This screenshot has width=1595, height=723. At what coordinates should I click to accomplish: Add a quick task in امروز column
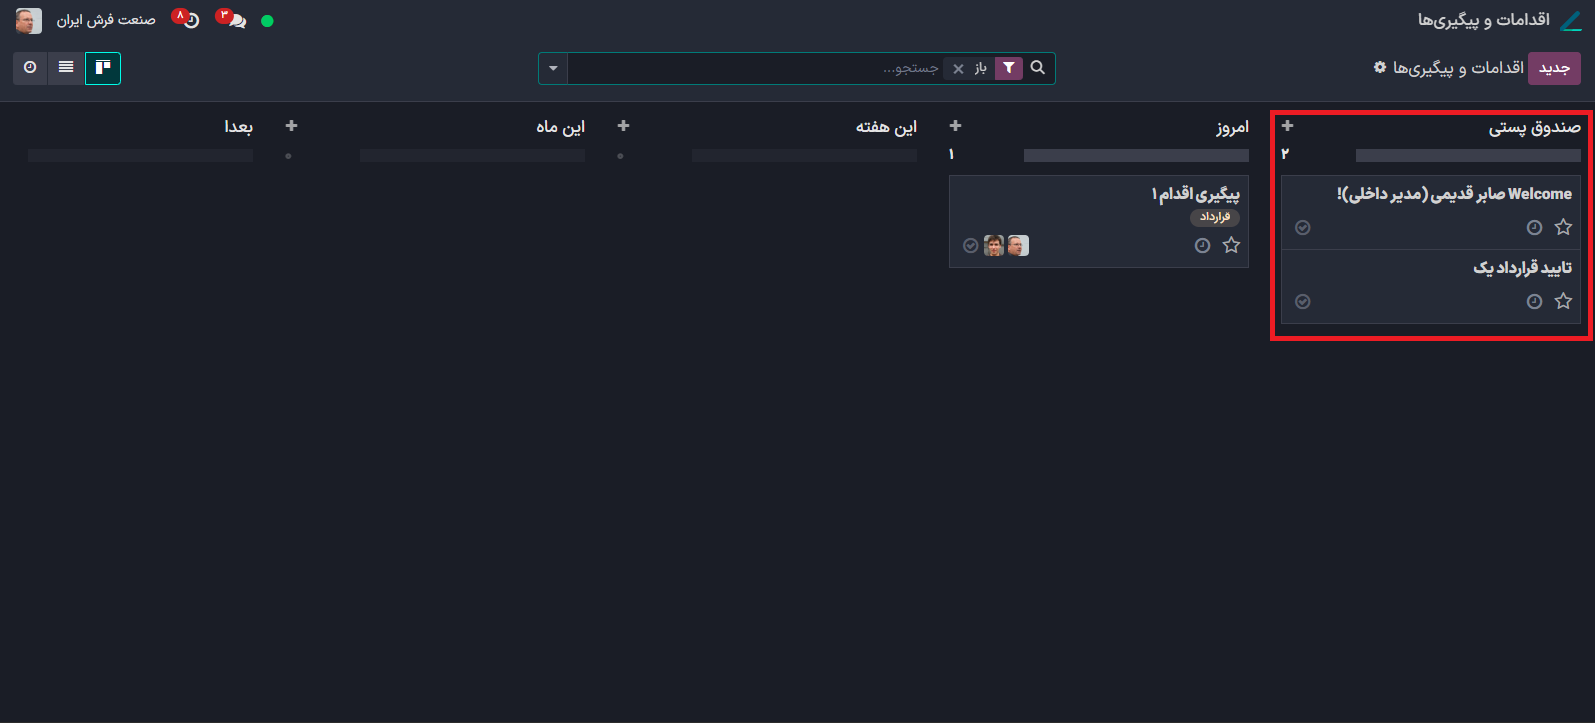tap(955, 126)
